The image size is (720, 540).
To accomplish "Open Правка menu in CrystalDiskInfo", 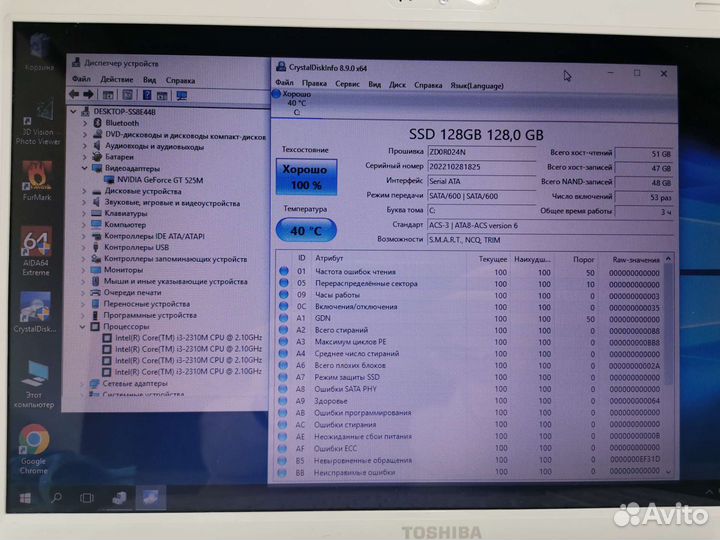I will [315, 83].
